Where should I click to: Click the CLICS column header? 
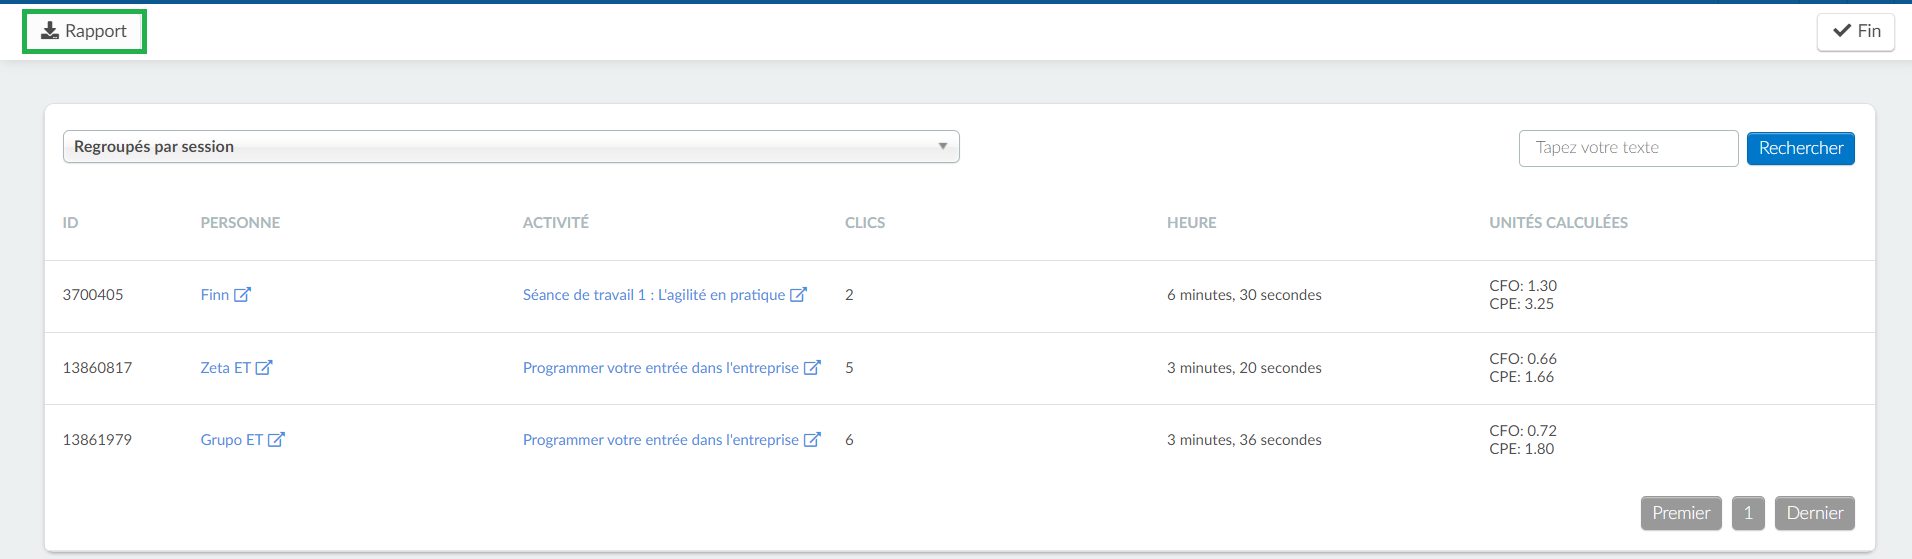(865, 222)
